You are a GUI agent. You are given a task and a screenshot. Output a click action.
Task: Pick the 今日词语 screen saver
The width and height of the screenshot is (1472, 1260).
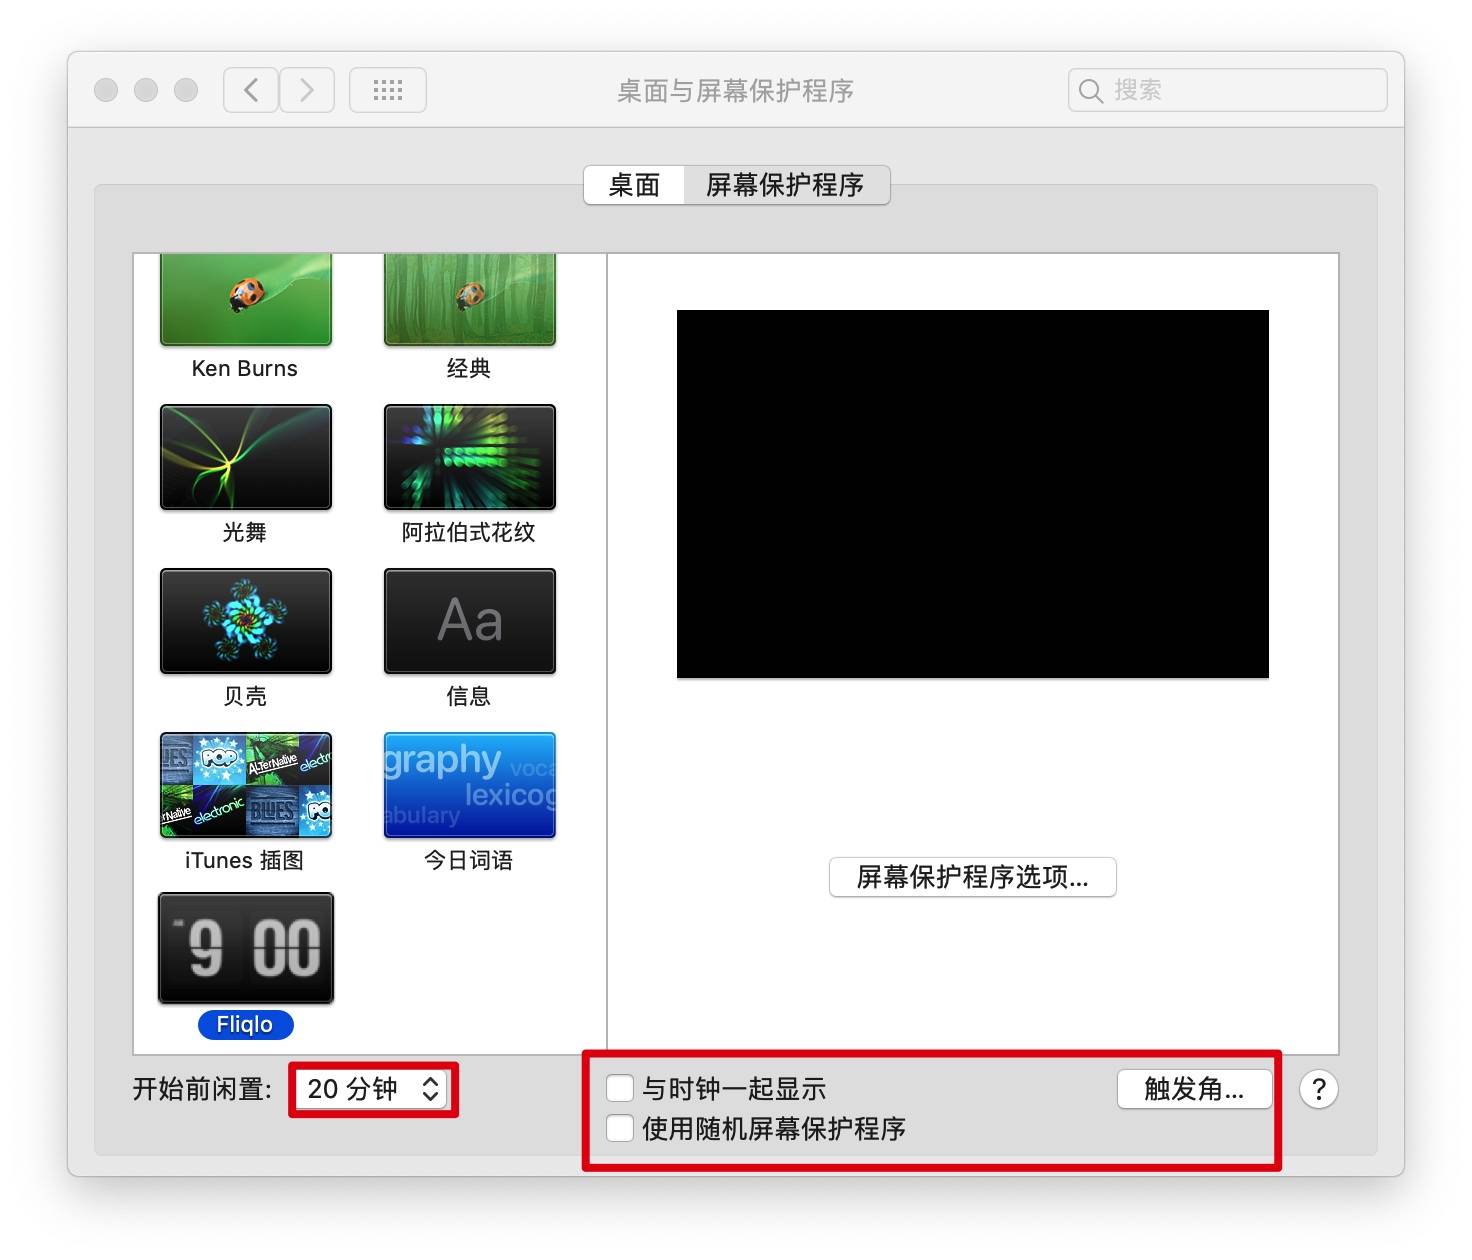tap(469, 786)
